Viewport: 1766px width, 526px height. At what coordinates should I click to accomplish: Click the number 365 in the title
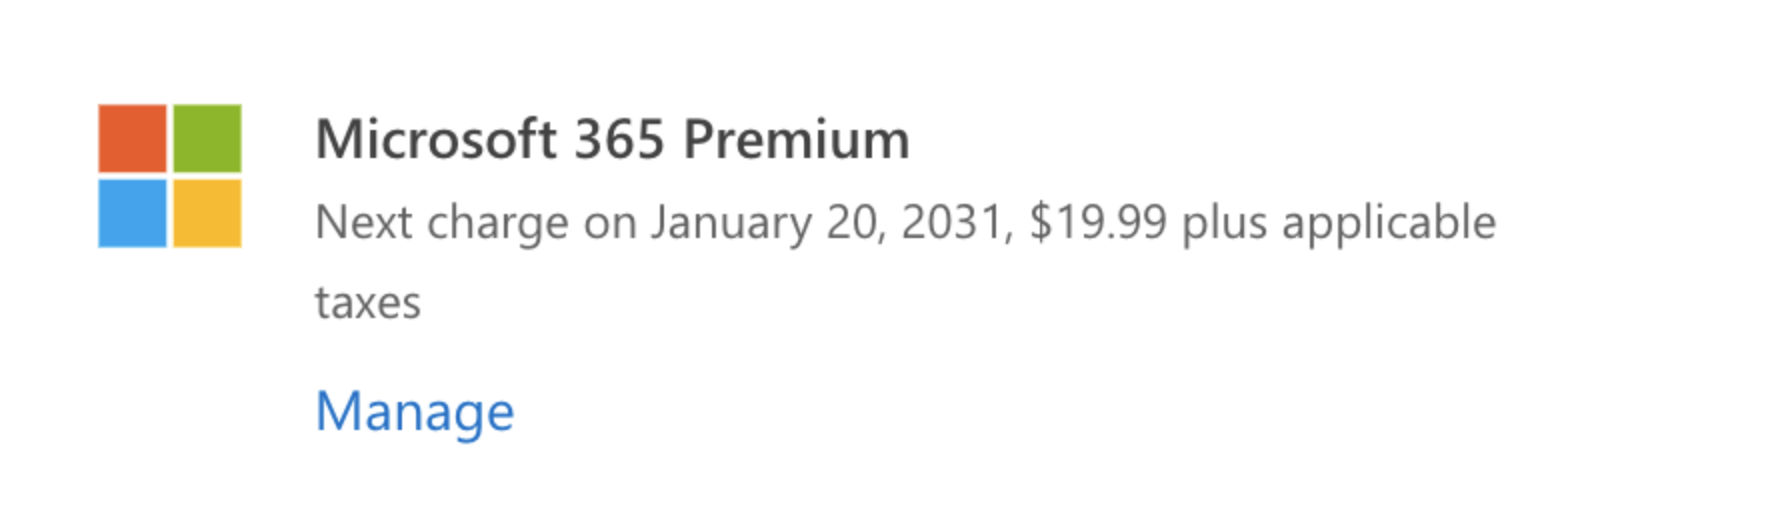click(x=619, y=139)
